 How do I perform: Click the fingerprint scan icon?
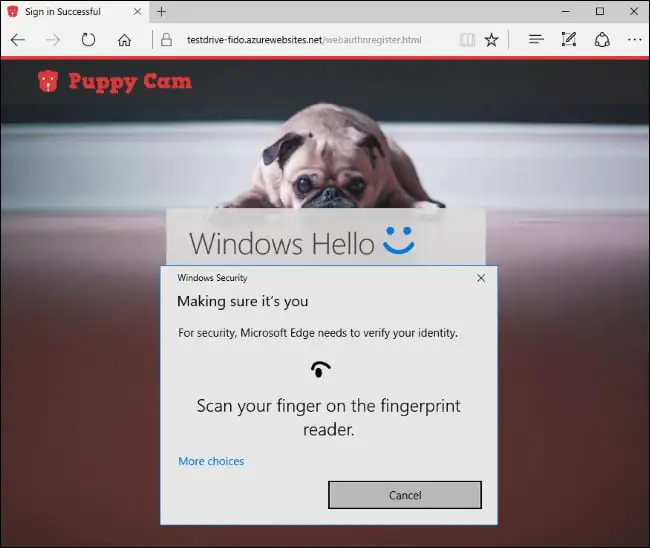coord(320,369)
